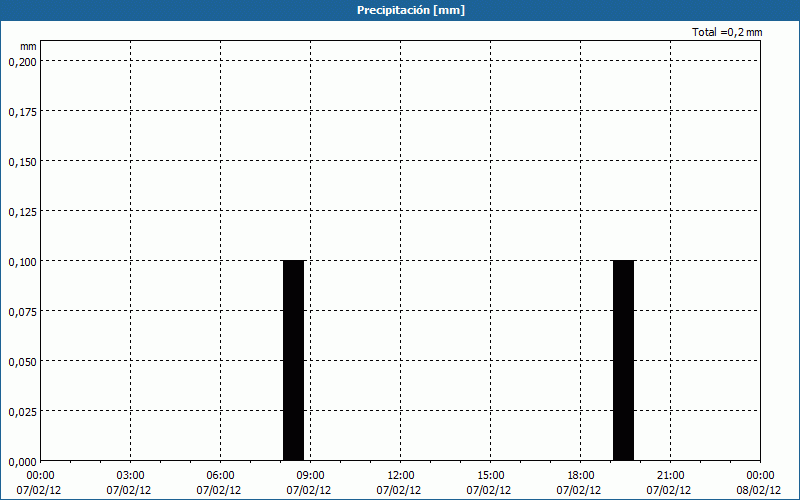
Task: Click the 06:00 time axis label
Action: click(x=220, y=476)
